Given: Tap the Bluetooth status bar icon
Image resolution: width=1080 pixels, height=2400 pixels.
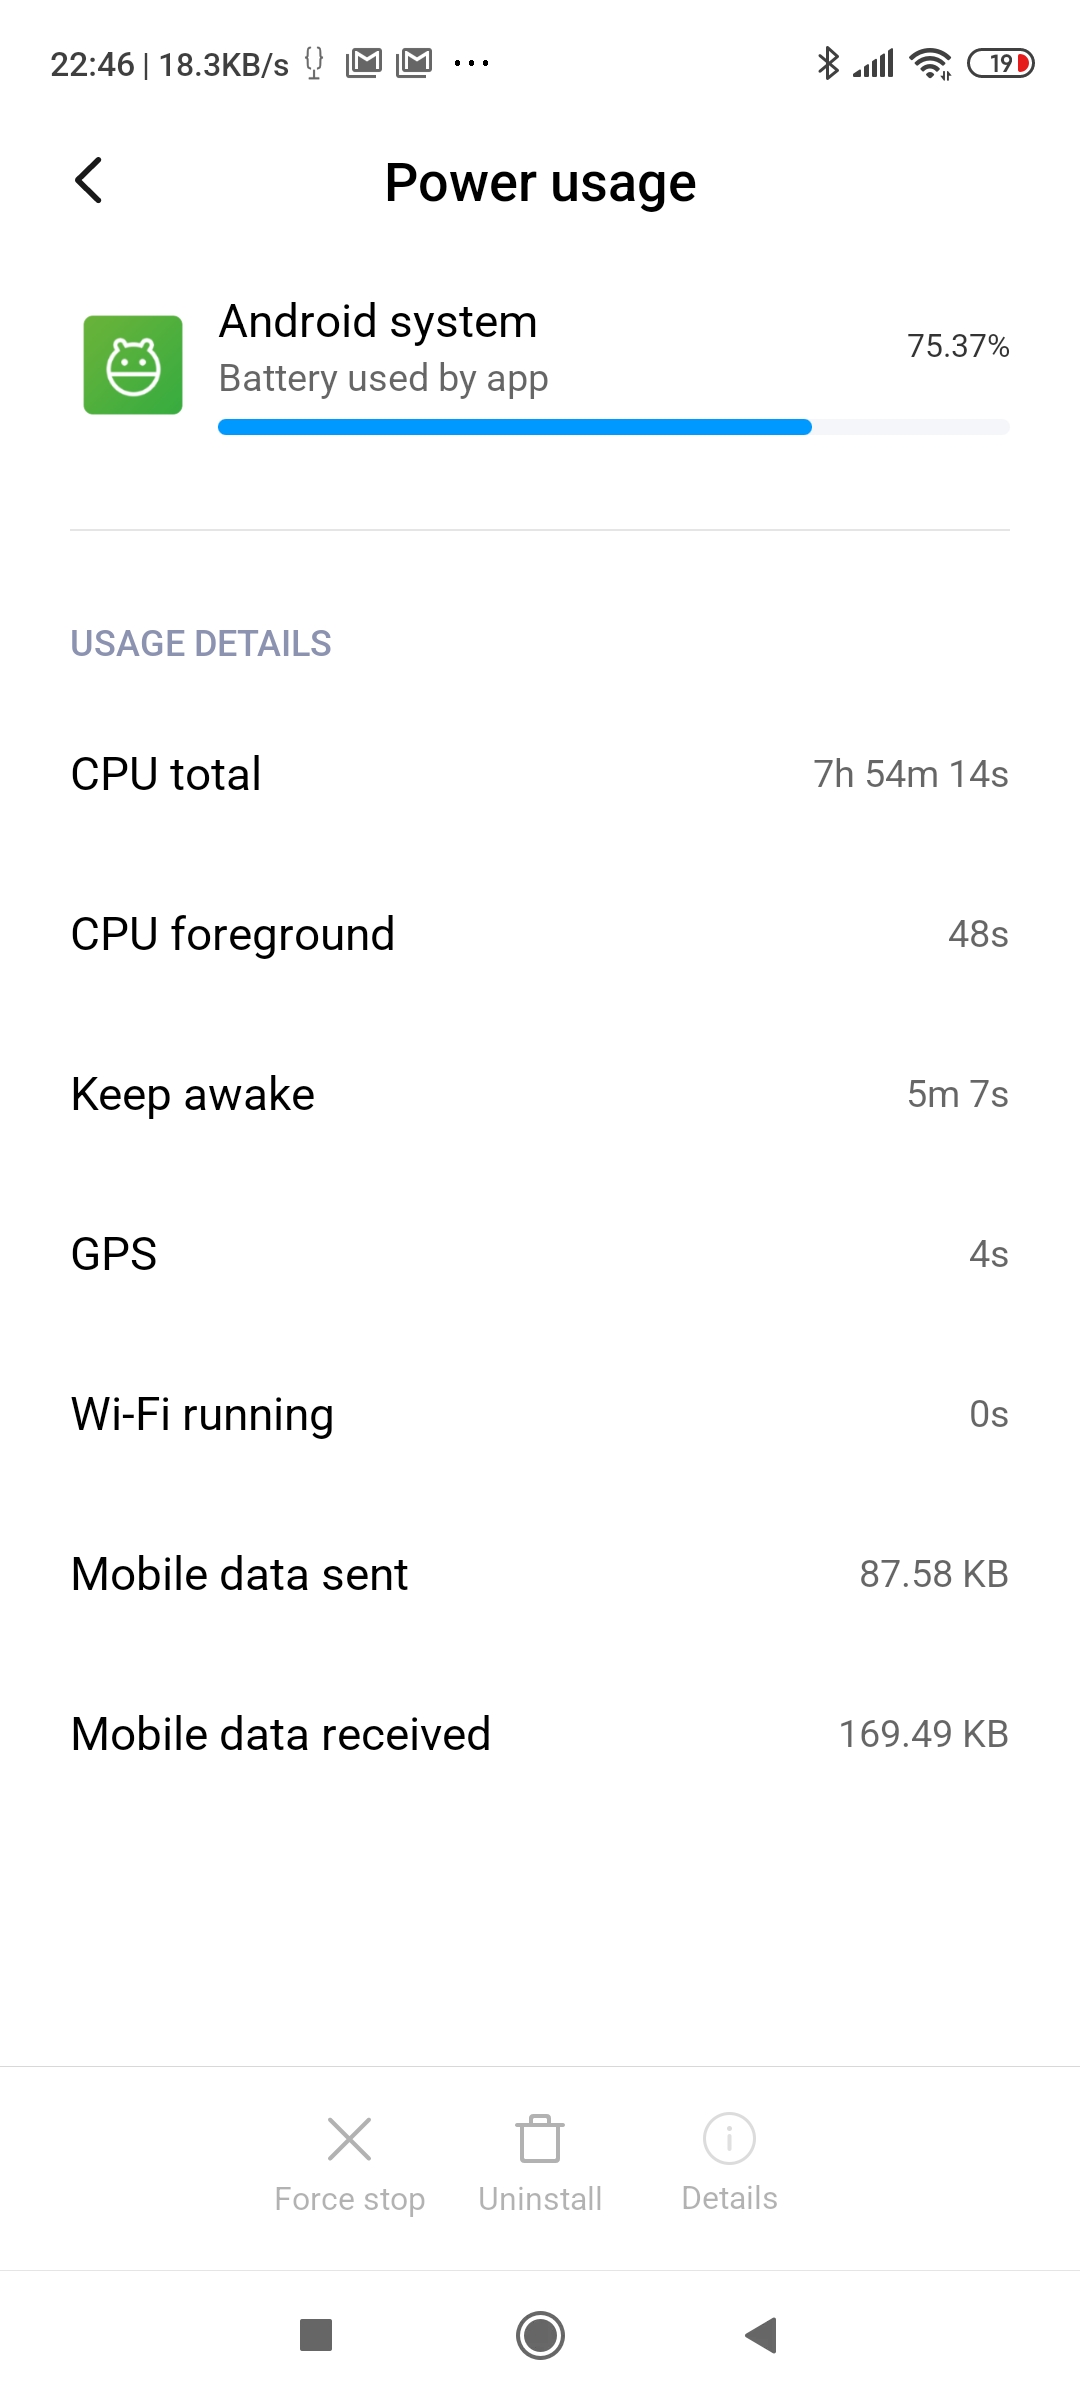Looking at the screenshot, I should point(828,64).
